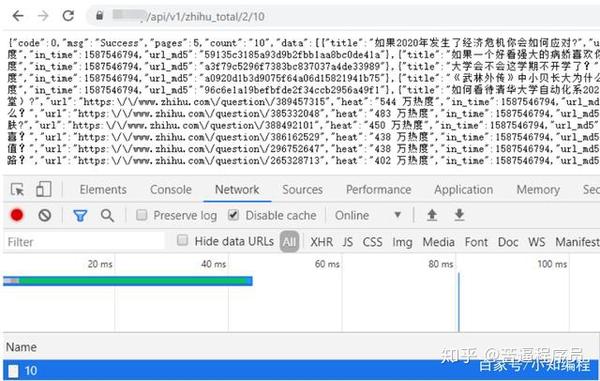This screenshot has height=381, width=600.
Task: Filter requests by XHR
Action: 321,242
